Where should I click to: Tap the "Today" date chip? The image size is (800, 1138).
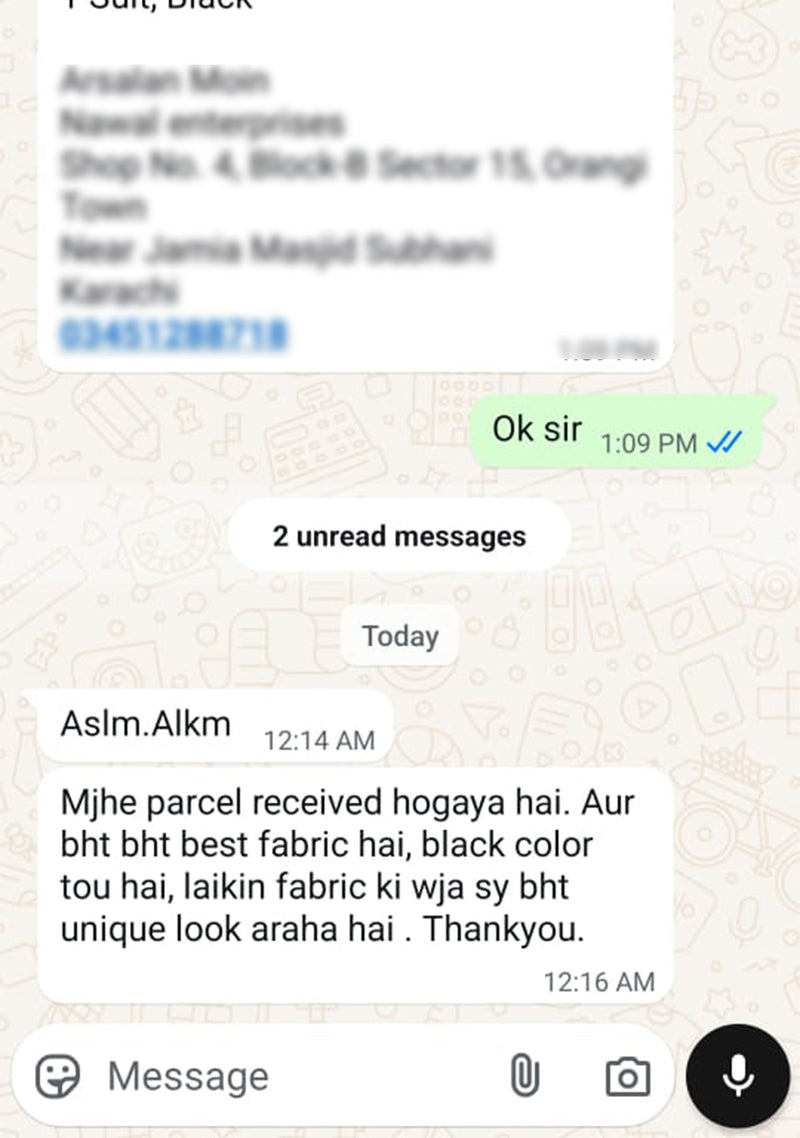(x=400, y=636)
